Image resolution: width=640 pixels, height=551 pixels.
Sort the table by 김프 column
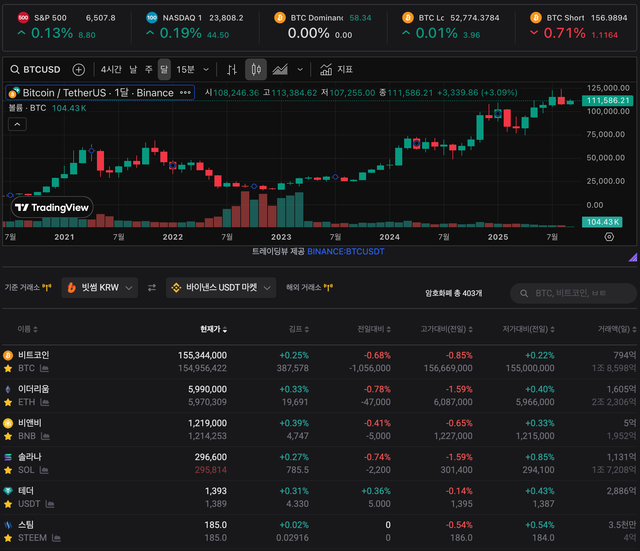pos(299,329)
